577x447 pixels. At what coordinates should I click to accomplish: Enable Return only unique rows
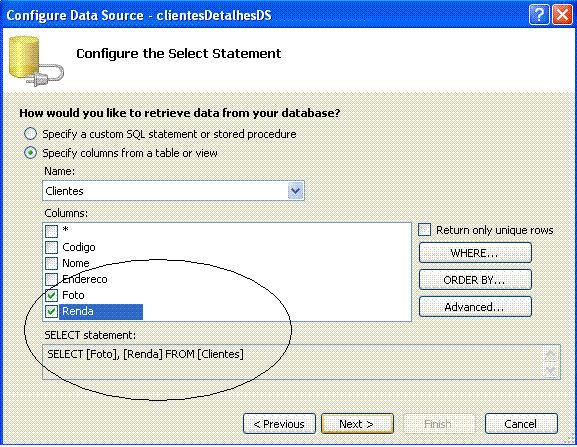[424, 230]
